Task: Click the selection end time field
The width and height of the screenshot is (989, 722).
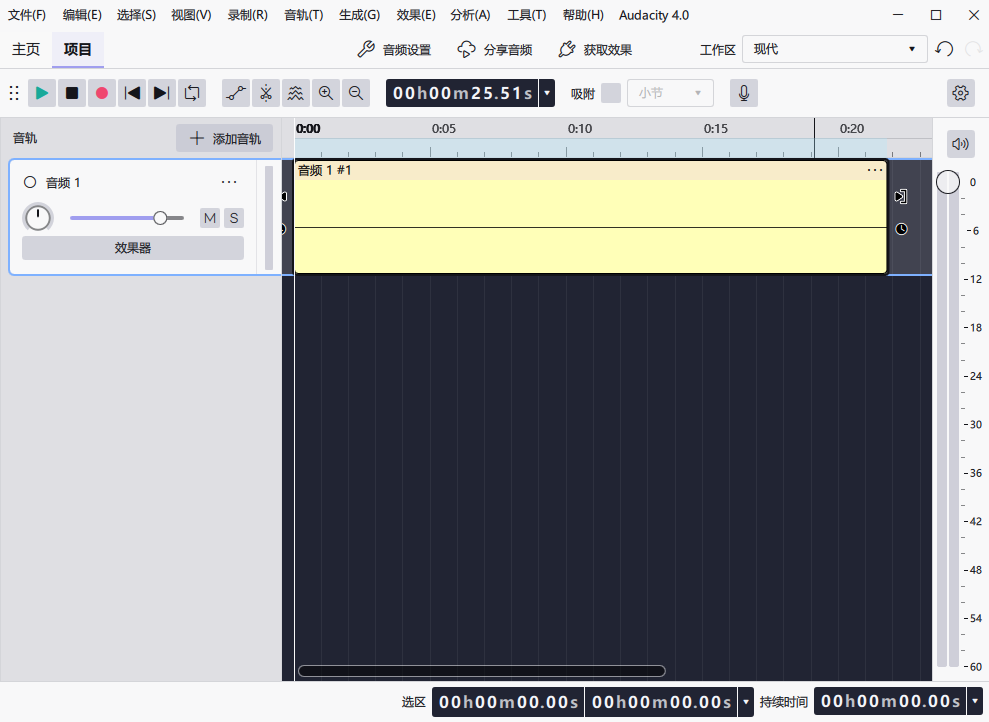Action: tap(661, 702)
